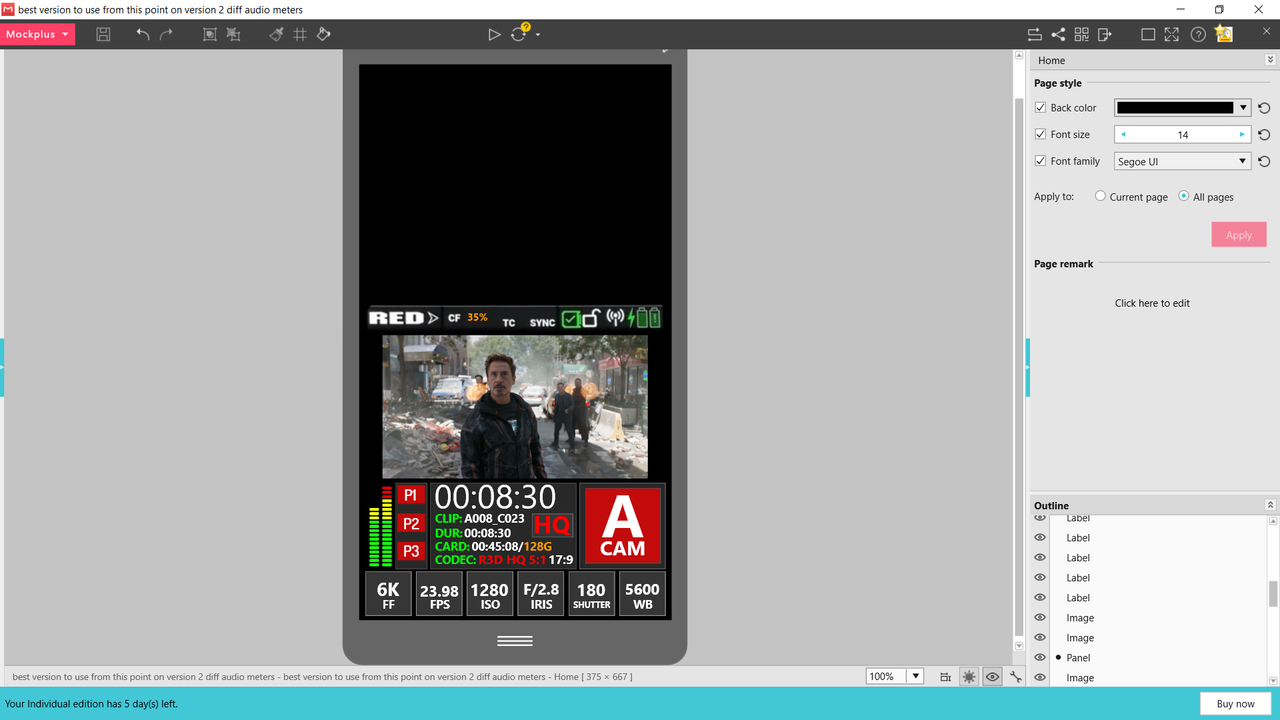Toggle the eye preview icon in status bar
The height and width of the screenshot is (720, 1280).
[992, 677]
